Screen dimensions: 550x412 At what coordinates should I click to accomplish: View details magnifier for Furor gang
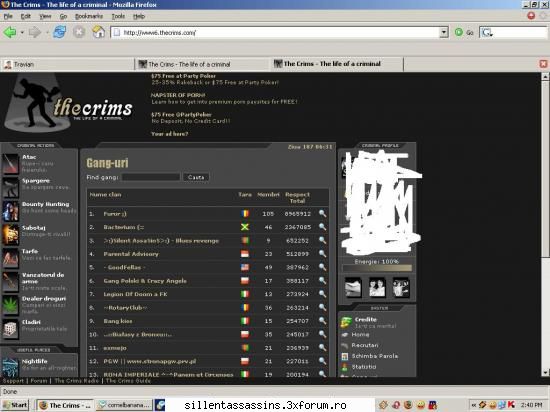click(x=322, y=213)
